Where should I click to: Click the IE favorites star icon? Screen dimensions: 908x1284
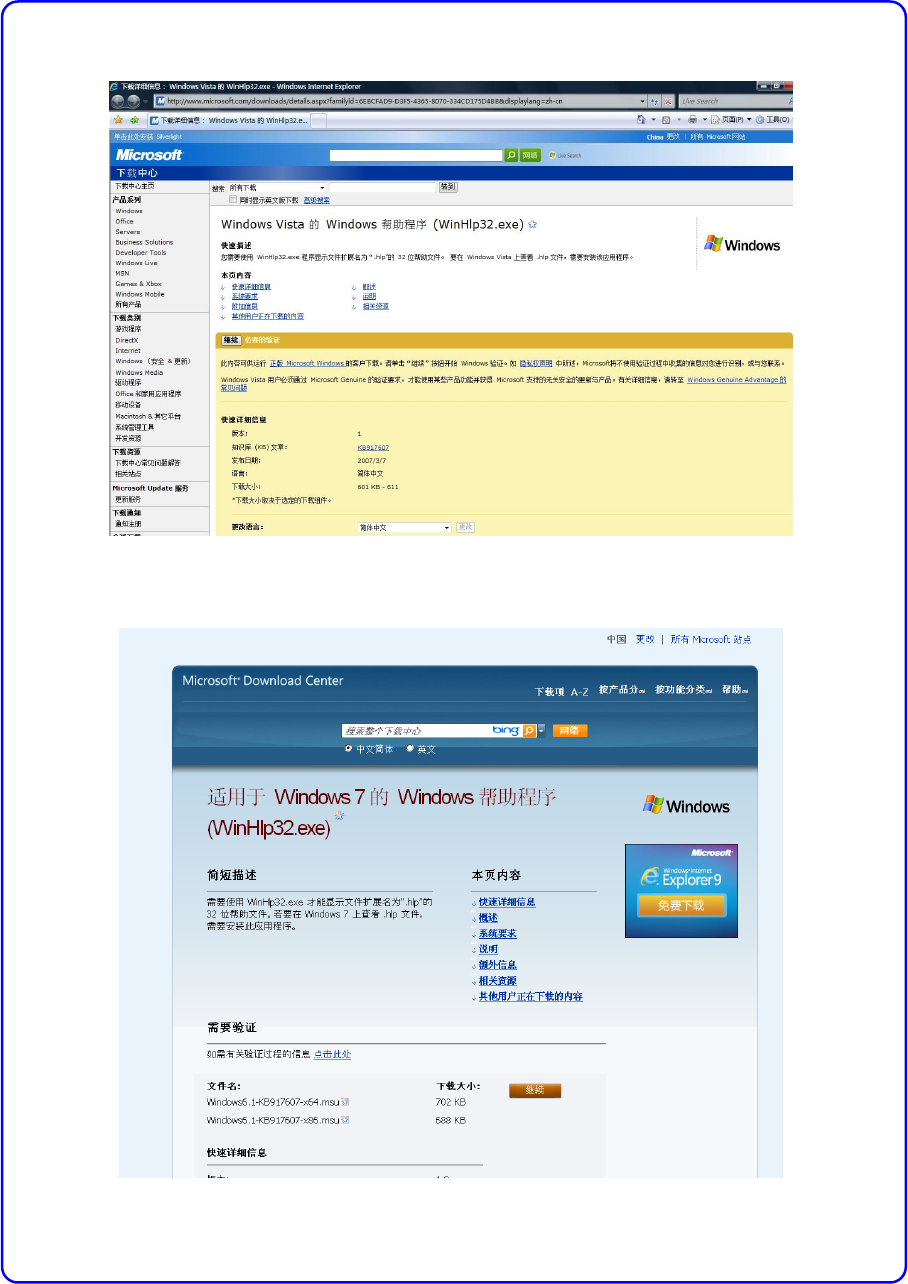[x=118, y=120]
